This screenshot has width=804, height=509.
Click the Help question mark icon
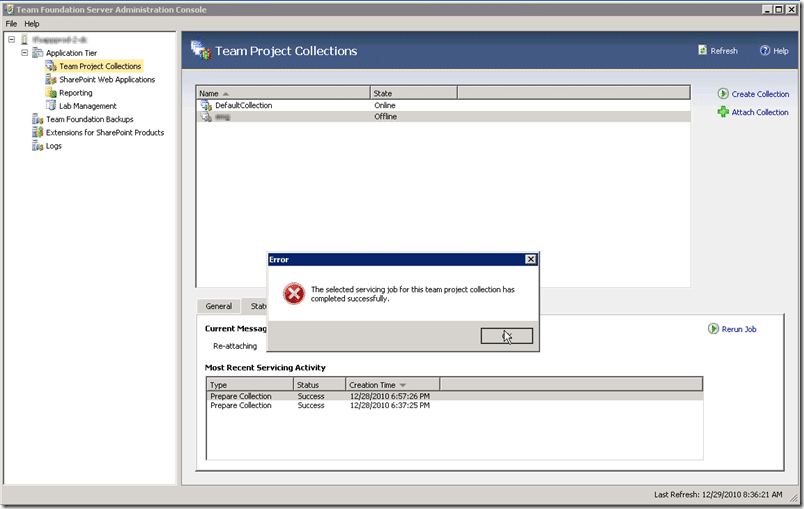(x=765, y=50)
